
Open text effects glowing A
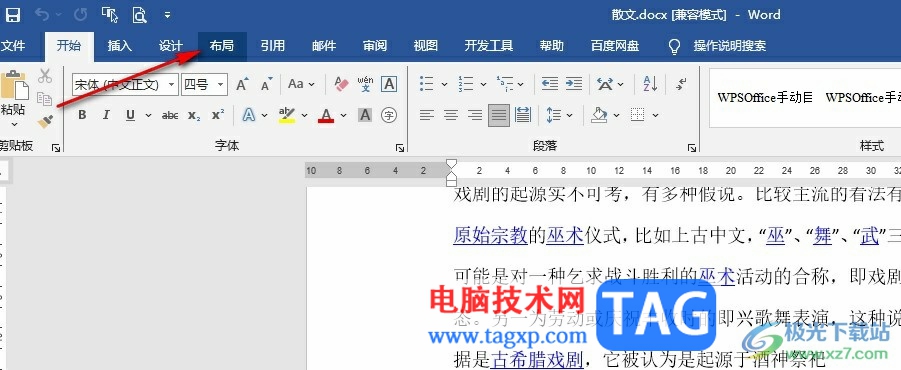(249, 115)
